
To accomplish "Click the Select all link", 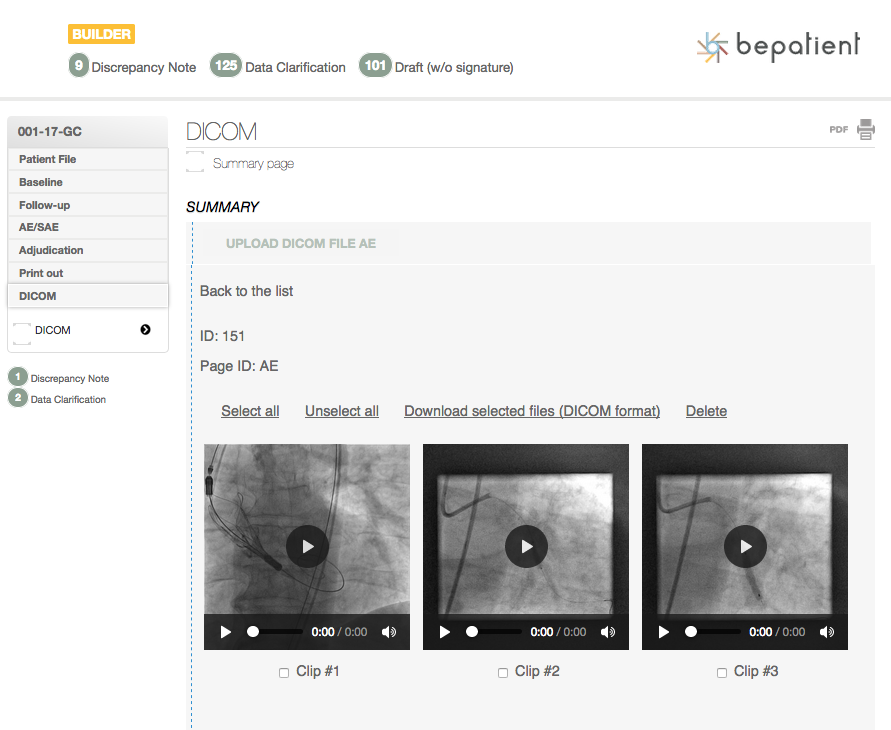I will pos(250,411).
